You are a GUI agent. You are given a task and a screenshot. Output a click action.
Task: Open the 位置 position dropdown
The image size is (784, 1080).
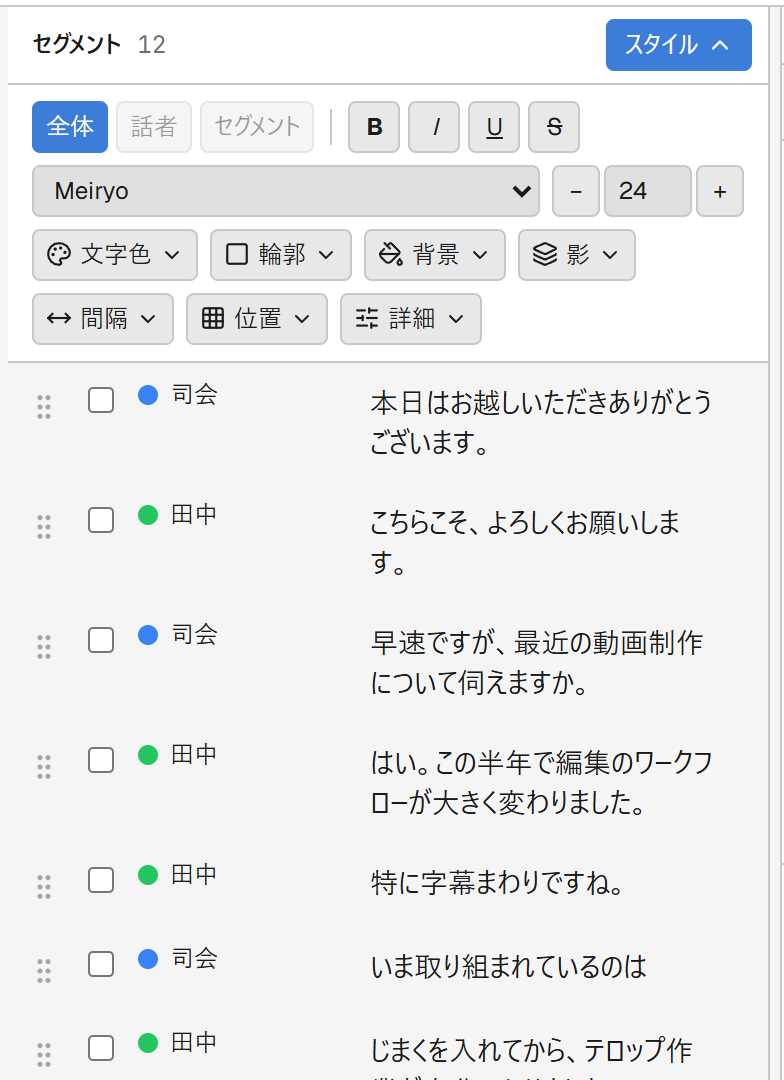coord(257,319)
